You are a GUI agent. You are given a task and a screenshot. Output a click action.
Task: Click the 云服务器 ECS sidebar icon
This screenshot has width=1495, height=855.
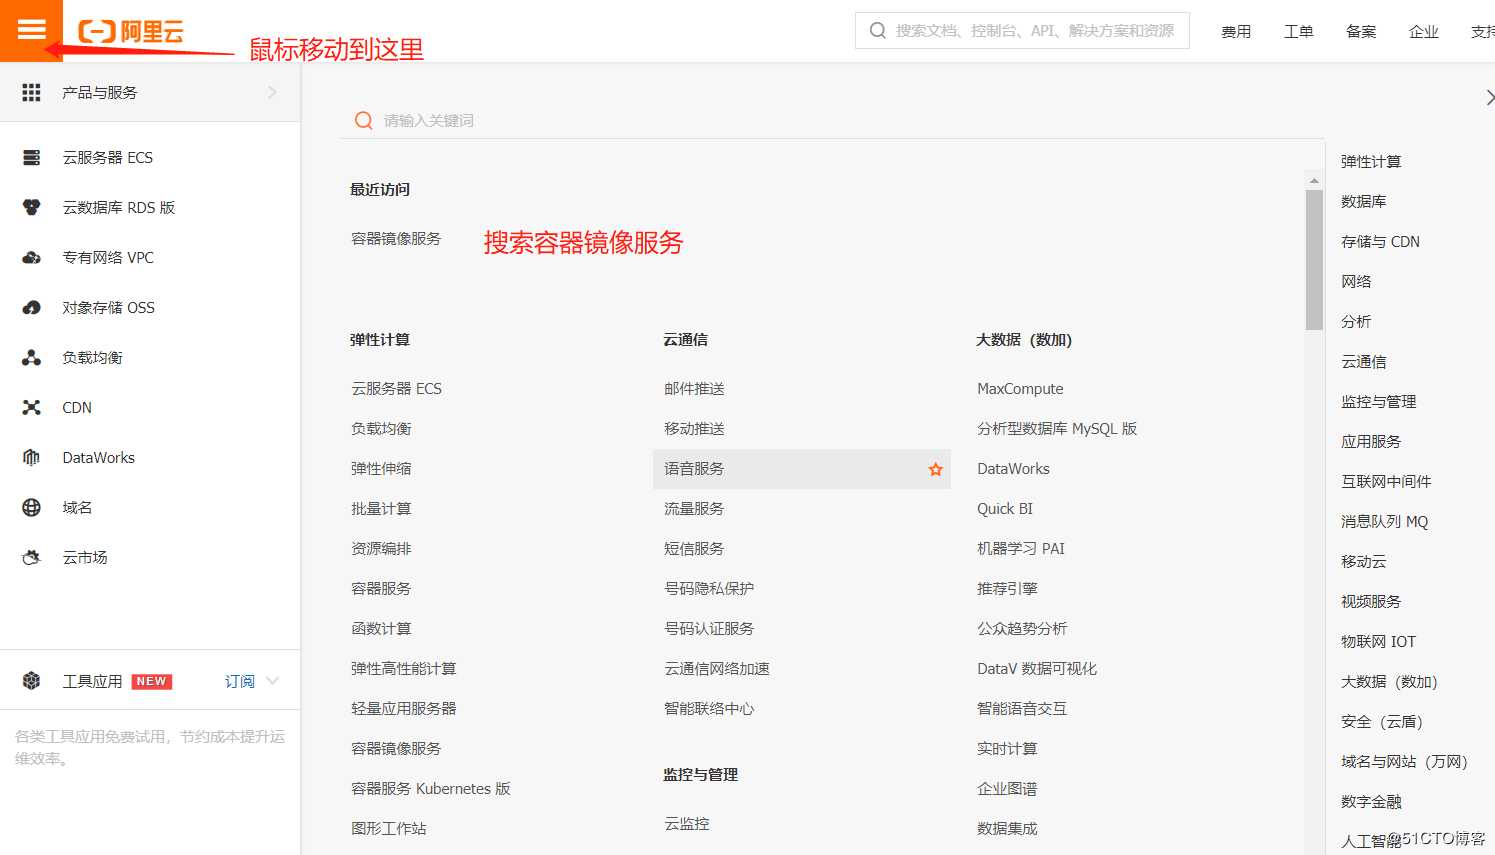(x=32, y=157)
